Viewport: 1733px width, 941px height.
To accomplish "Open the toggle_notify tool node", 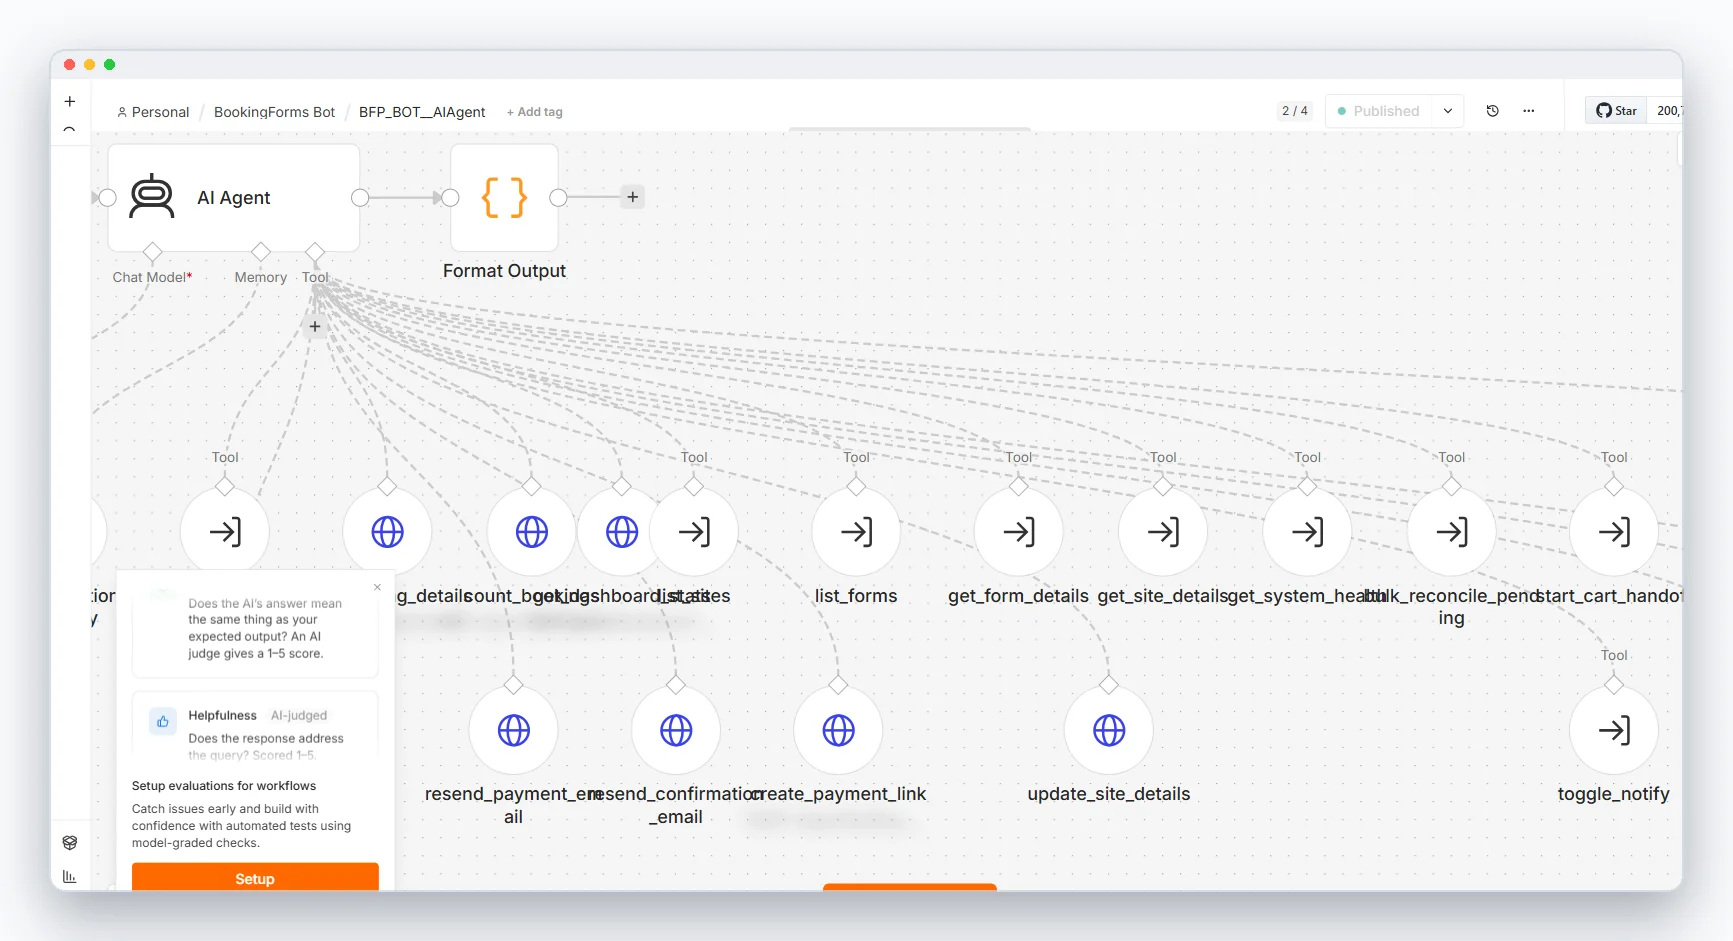I will pyautogui.click(x=1613, y=730).
